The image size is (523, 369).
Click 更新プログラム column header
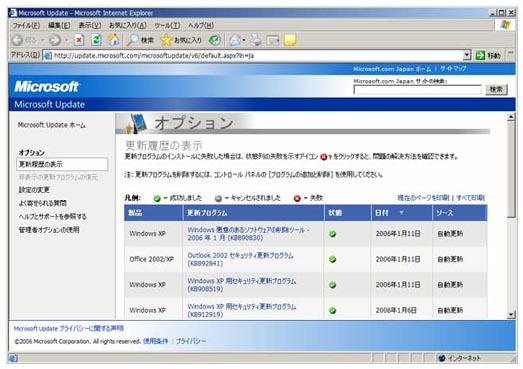tap(253, 213)
